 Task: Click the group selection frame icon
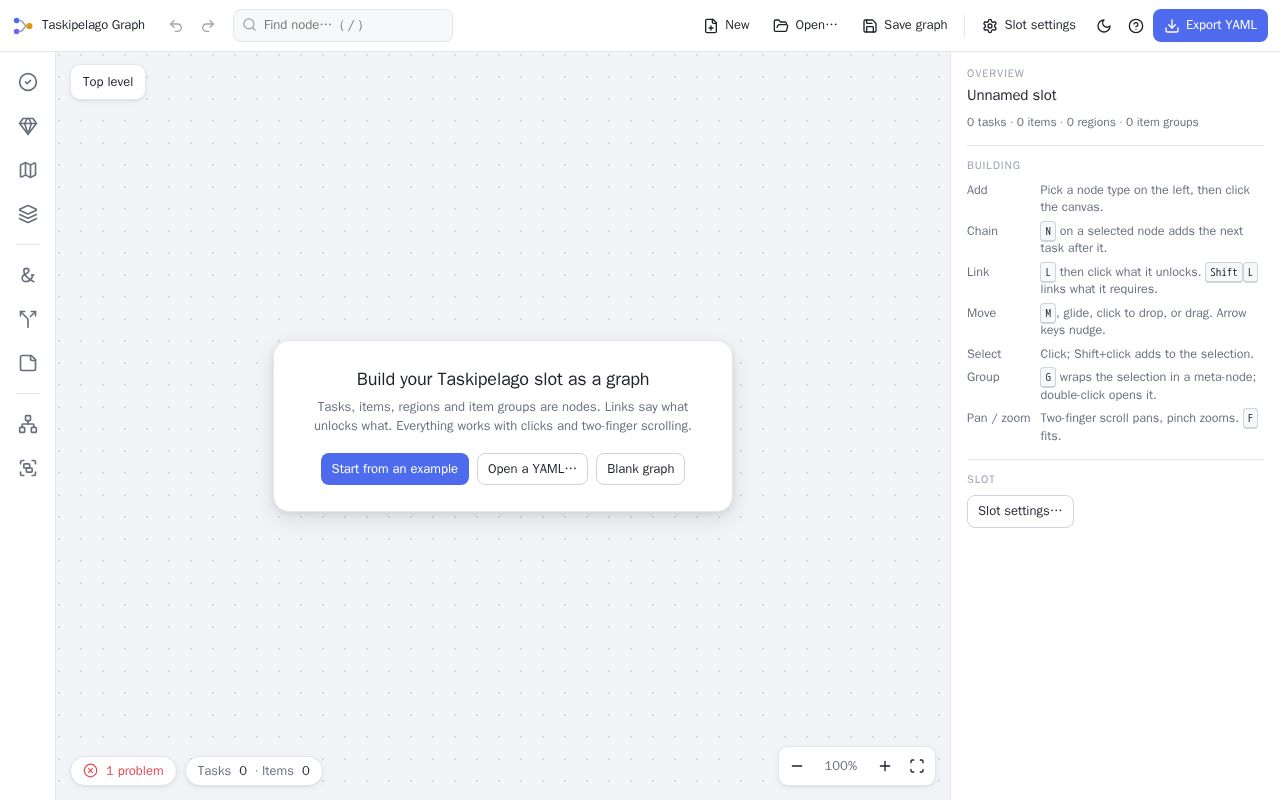tap(28, 468)
